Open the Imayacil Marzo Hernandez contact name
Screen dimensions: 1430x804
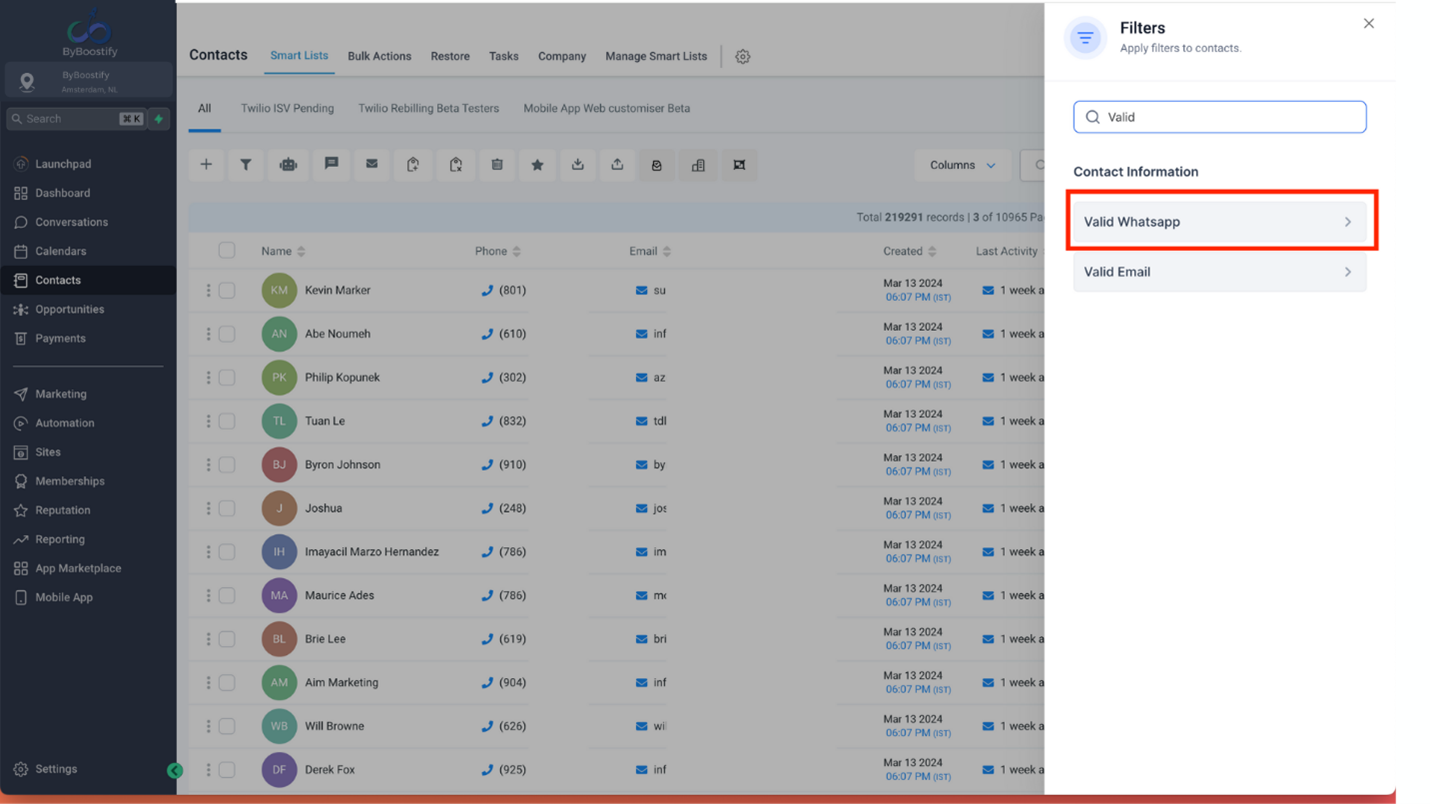tap(371, 552)
